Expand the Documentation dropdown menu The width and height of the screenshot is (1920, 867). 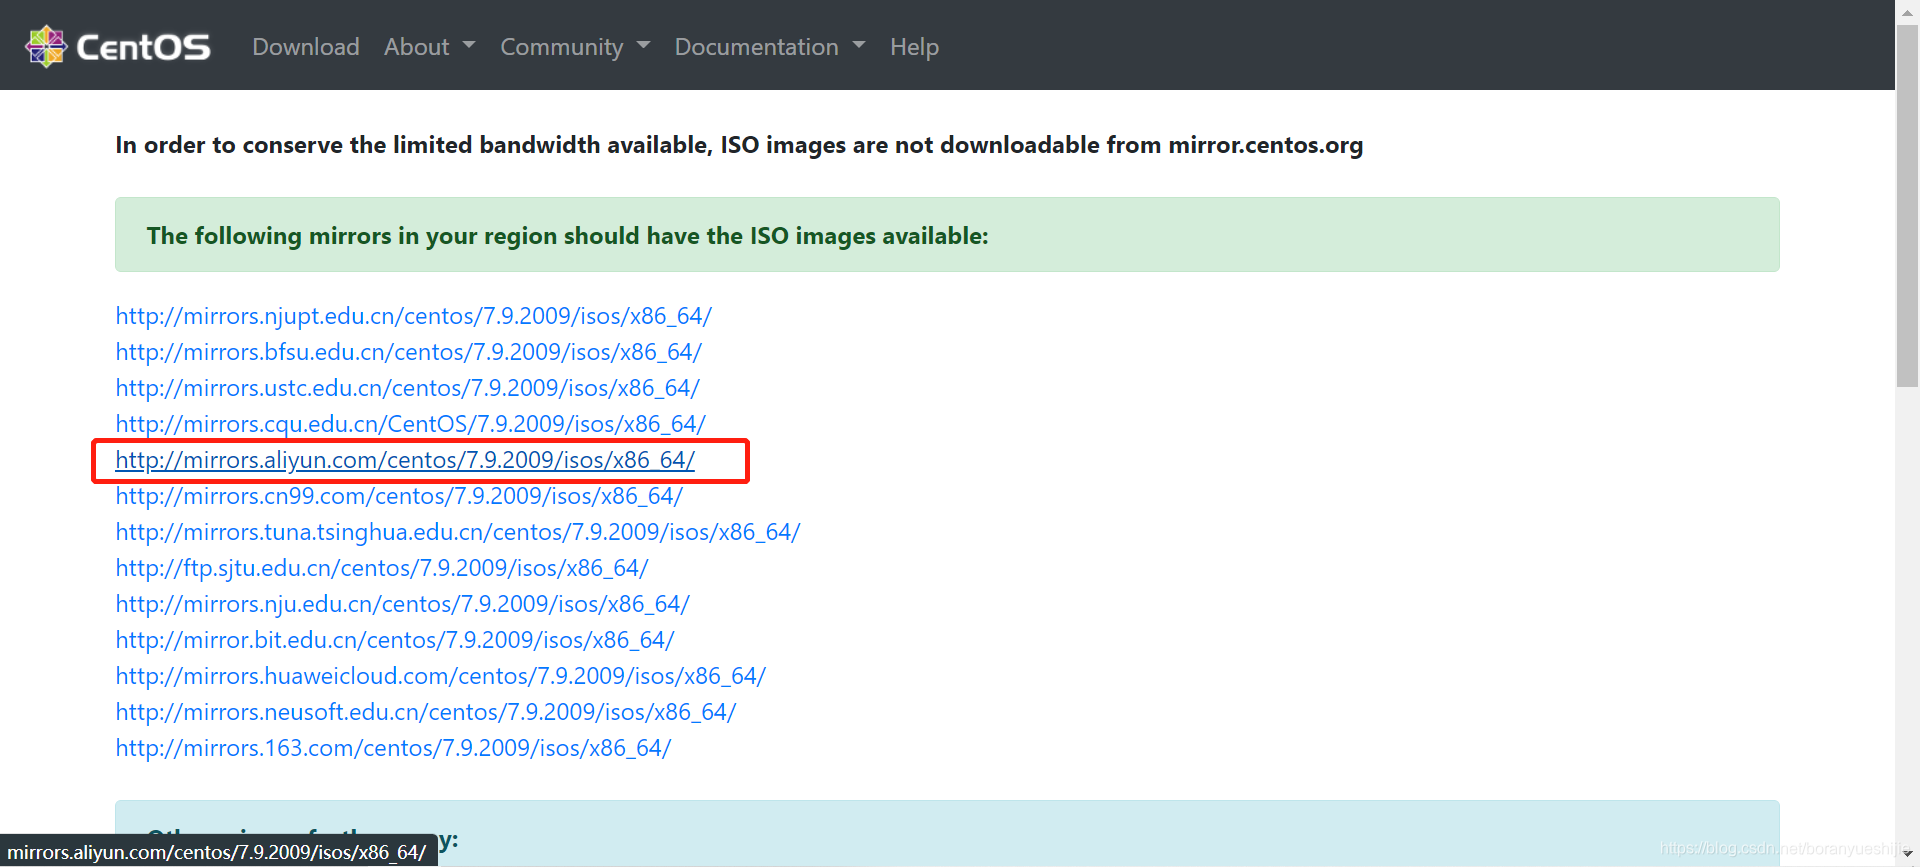pos(770,47)
